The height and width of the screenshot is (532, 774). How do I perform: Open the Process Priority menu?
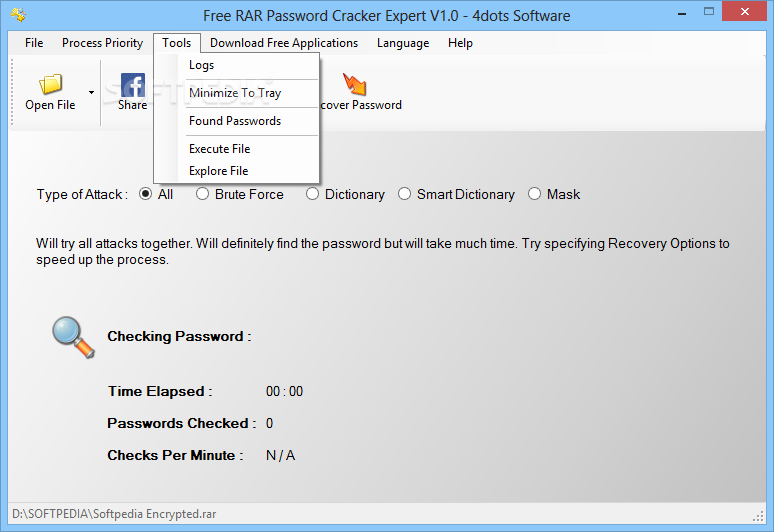pos(102,43)
